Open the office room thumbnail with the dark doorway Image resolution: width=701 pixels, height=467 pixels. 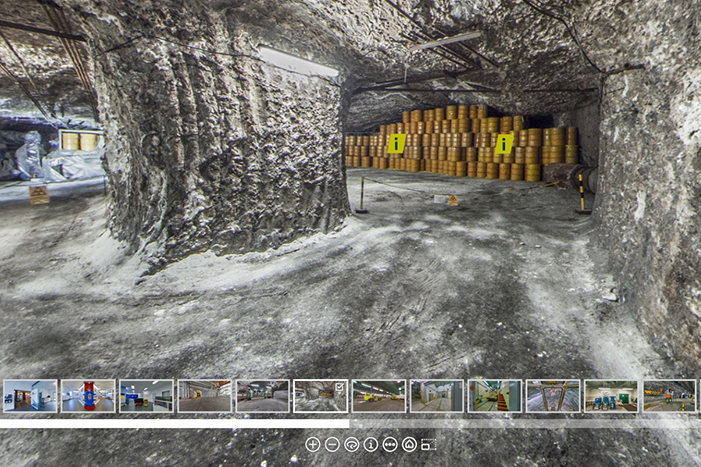[x=30, y=396]
